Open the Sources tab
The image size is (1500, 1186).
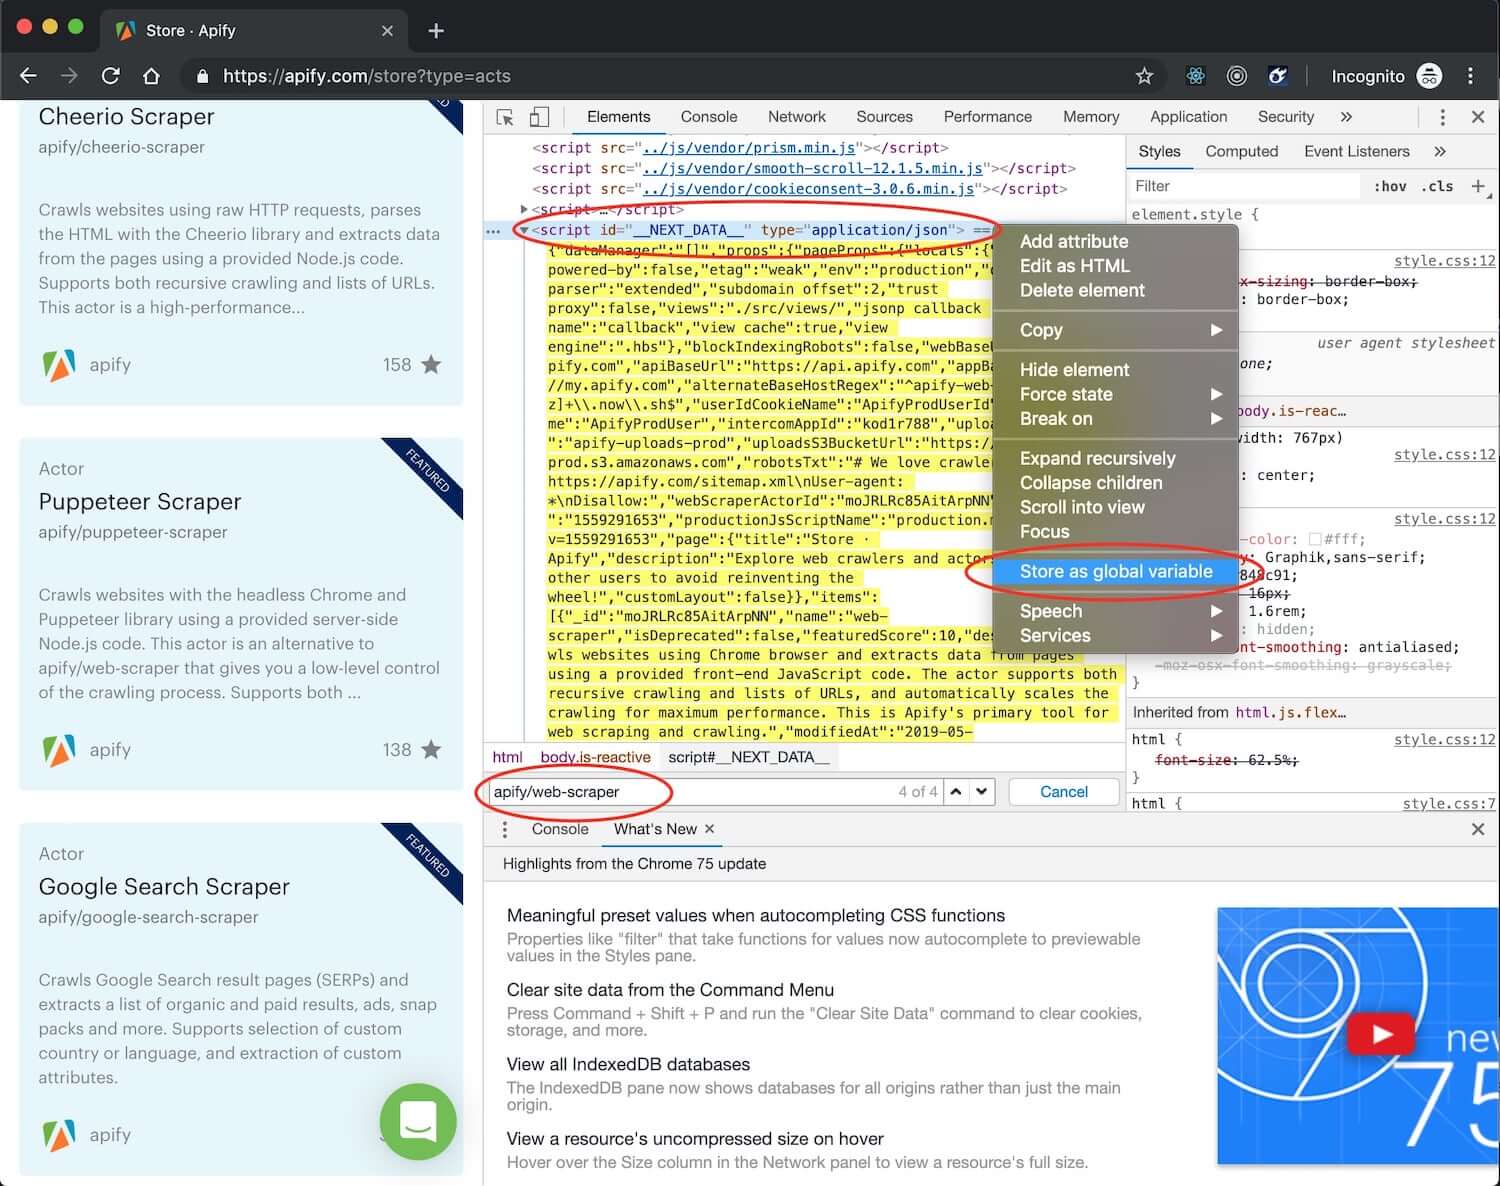884,117
